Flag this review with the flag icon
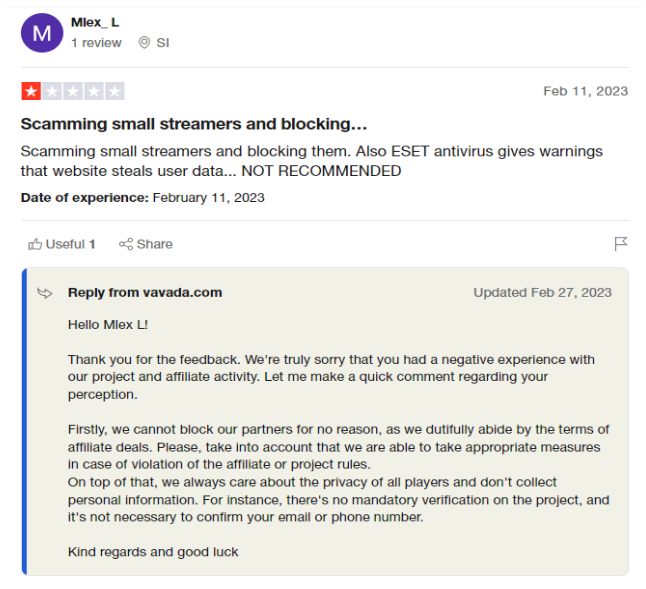The image size is (646, 589). (x=620, y=244)
